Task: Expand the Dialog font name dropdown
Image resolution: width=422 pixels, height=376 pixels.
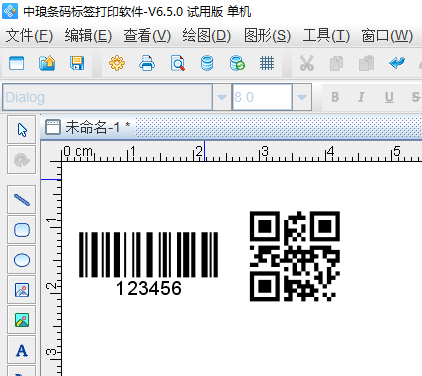Action: [x=222, y=97]
